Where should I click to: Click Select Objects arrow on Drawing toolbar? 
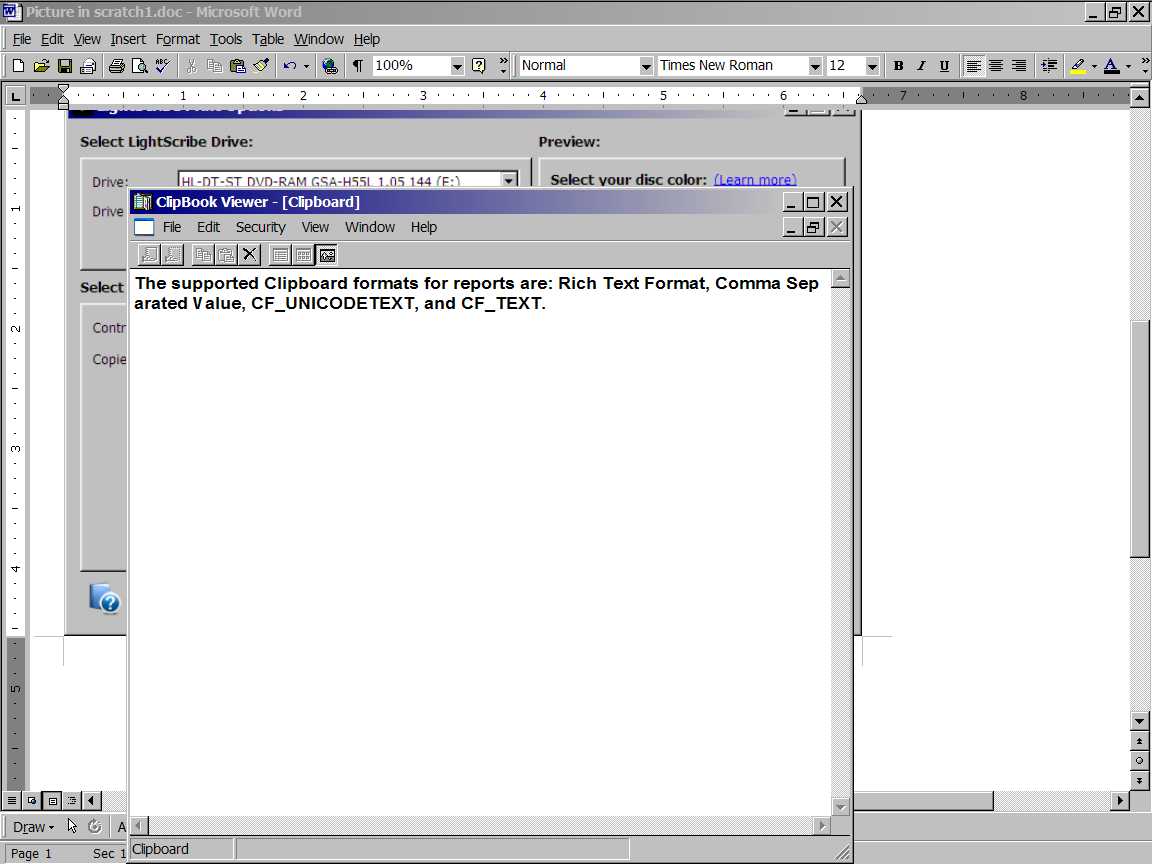pyautogui.click(x=72, y=827)
